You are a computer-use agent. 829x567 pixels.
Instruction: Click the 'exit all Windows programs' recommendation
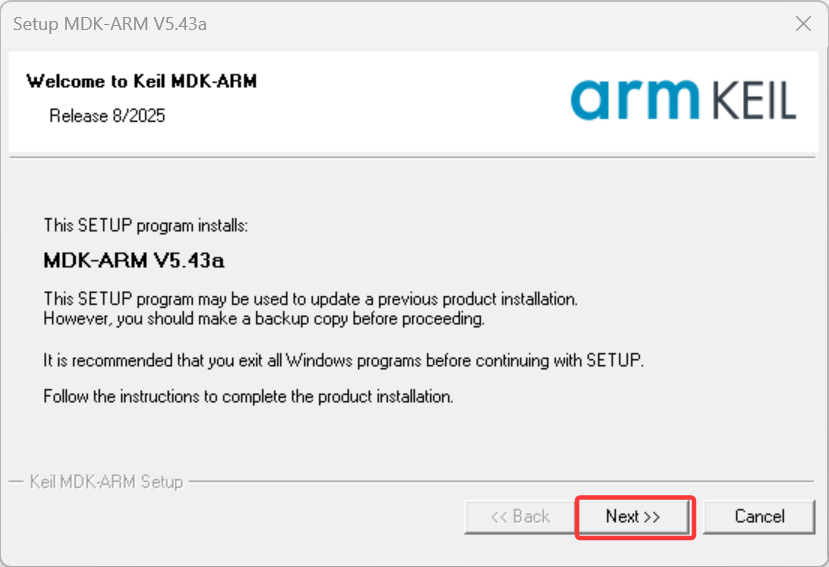click(x=344, y=361)
